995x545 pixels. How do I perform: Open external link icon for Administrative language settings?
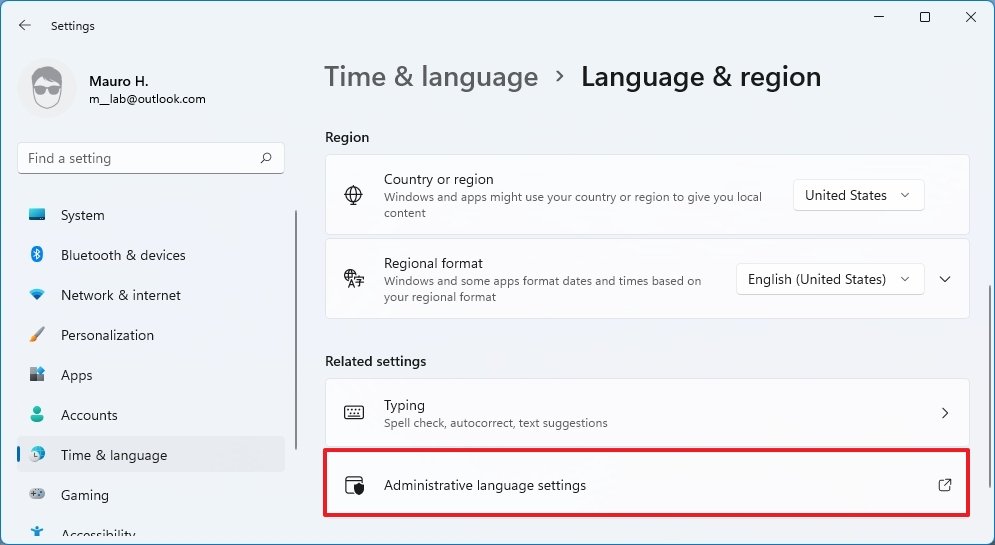pos(944,485)
